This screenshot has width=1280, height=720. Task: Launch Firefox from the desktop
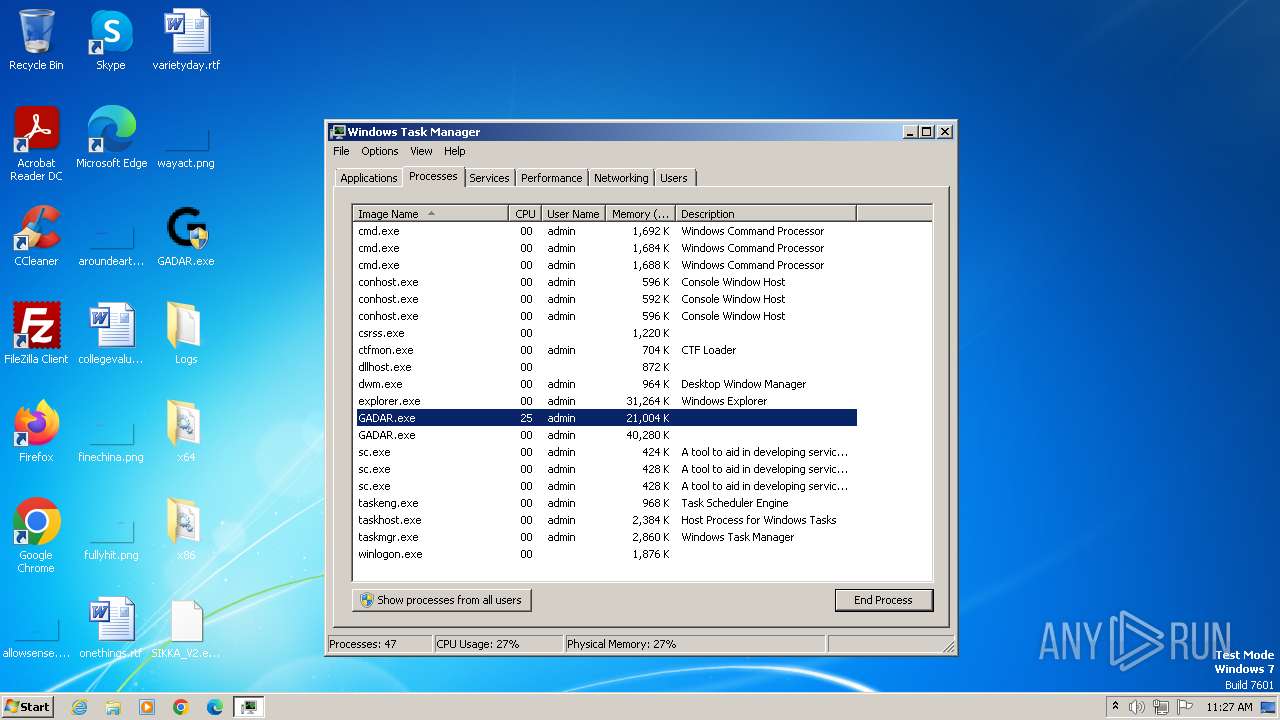click(36, 432)
